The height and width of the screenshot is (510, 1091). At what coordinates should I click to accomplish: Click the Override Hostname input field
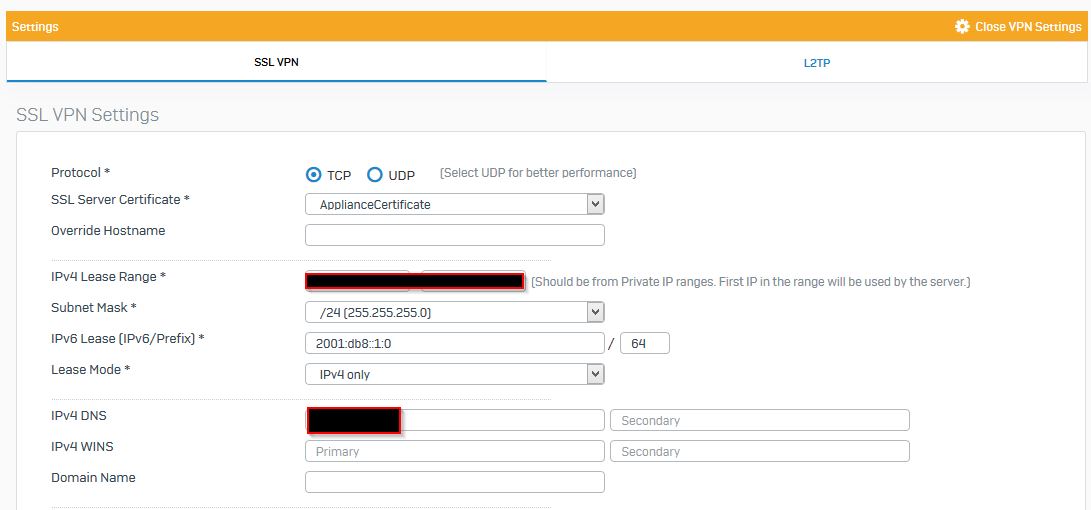tap(455, 235)
